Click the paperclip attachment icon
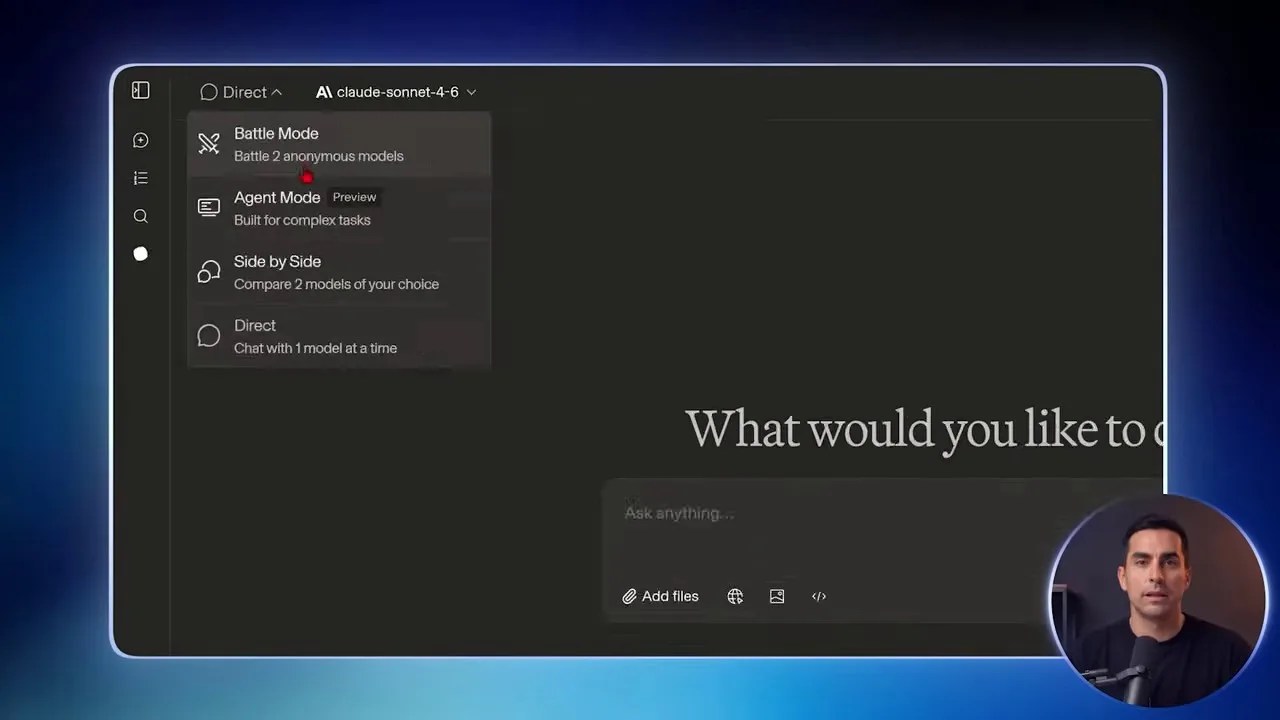 (629, 596)
